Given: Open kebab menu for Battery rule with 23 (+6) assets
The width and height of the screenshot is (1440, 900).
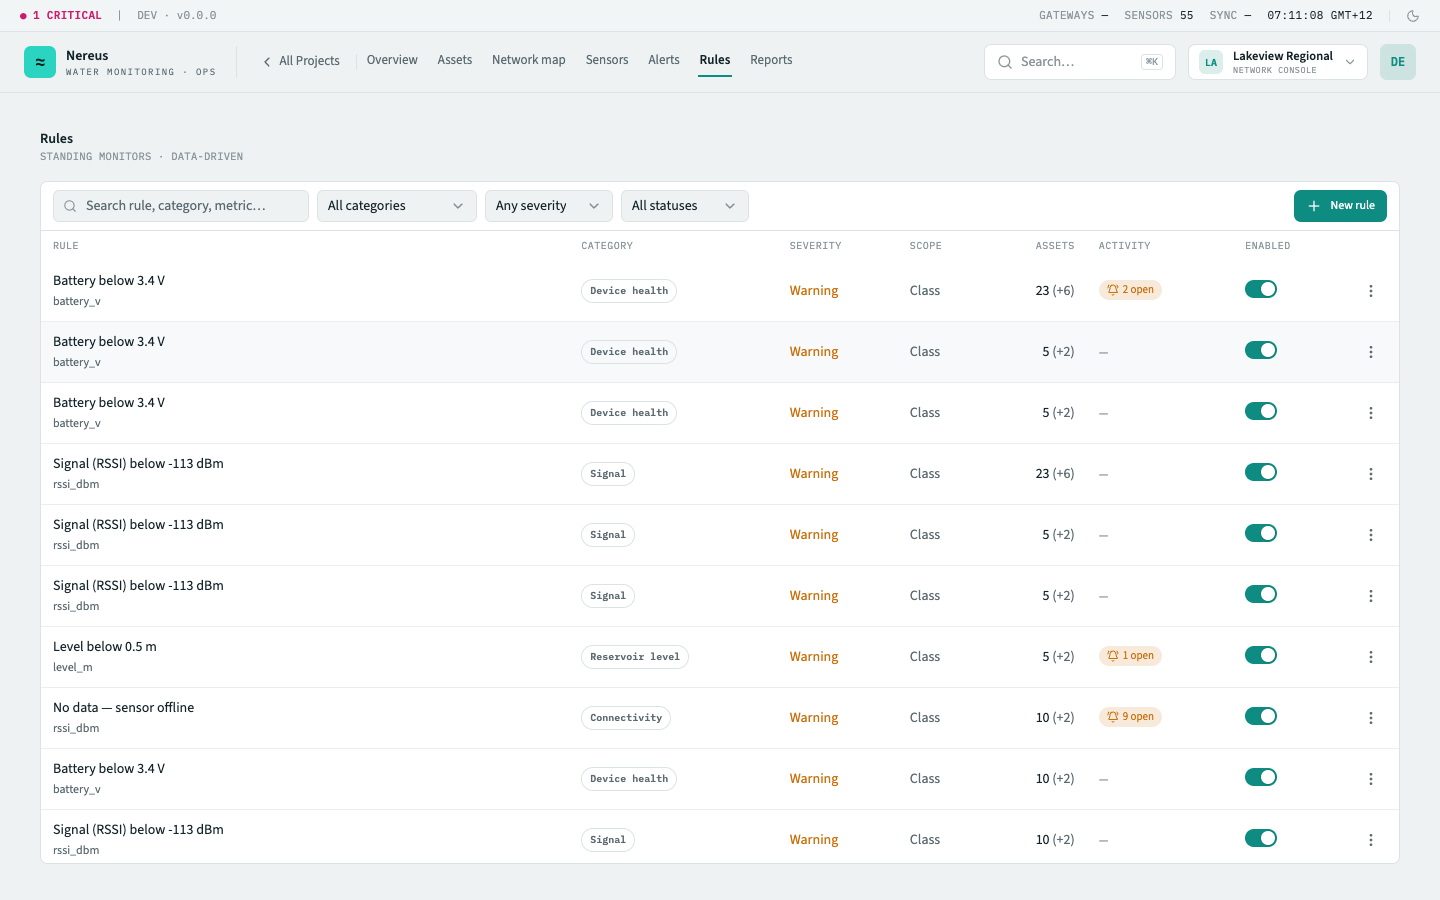Looking at the screenshot, I should coord(1371,291).
